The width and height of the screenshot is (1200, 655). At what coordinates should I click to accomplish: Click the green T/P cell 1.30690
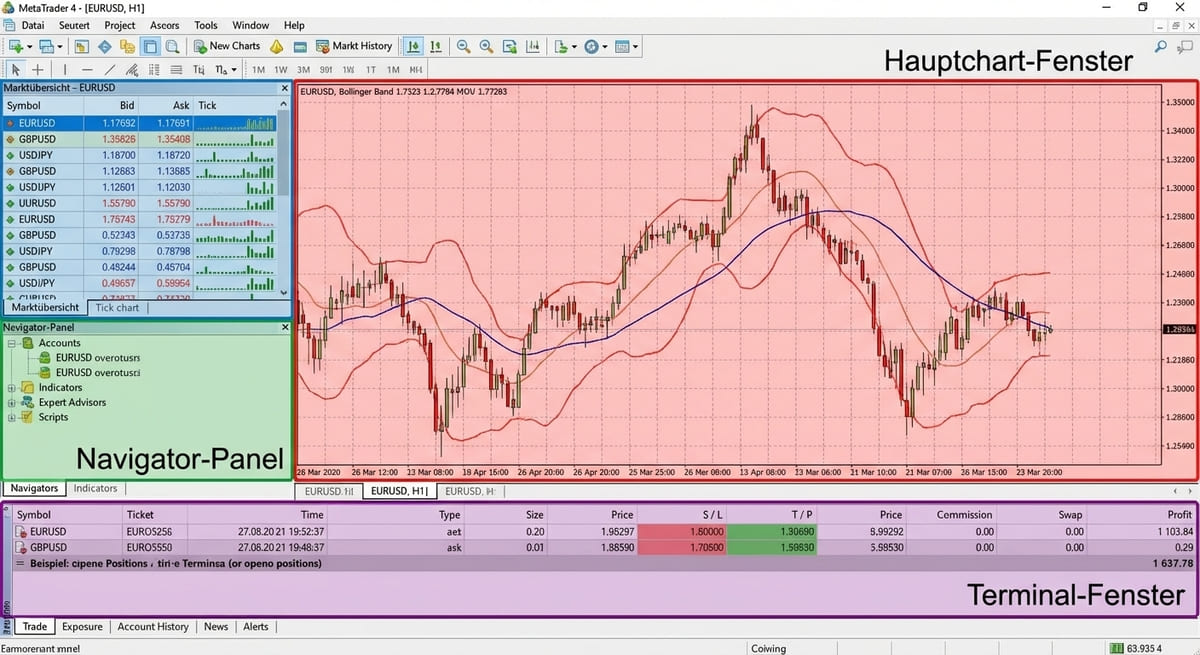773,532
